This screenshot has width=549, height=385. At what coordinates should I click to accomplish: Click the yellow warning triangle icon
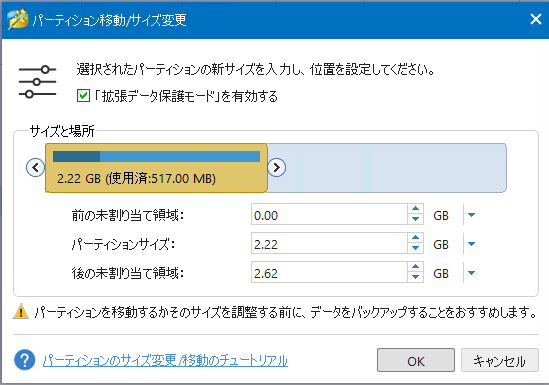[x=21, y=312]
